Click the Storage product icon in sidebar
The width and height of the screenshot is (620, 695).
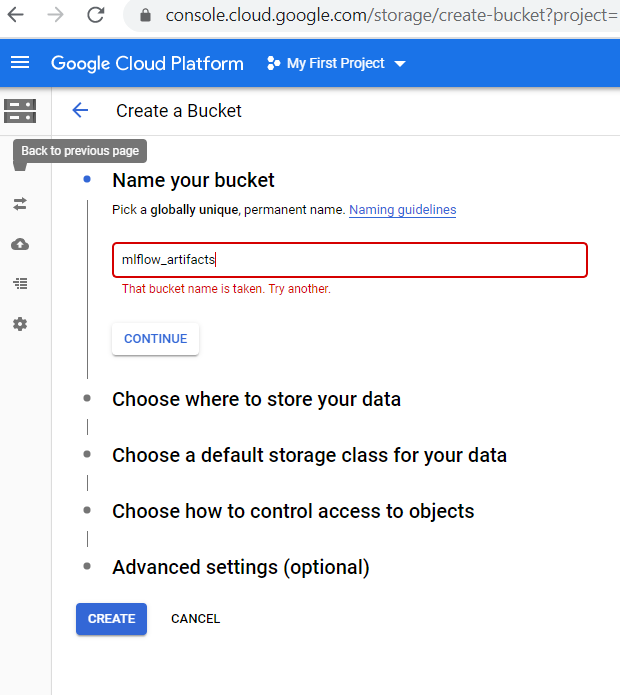pos(20,111)
